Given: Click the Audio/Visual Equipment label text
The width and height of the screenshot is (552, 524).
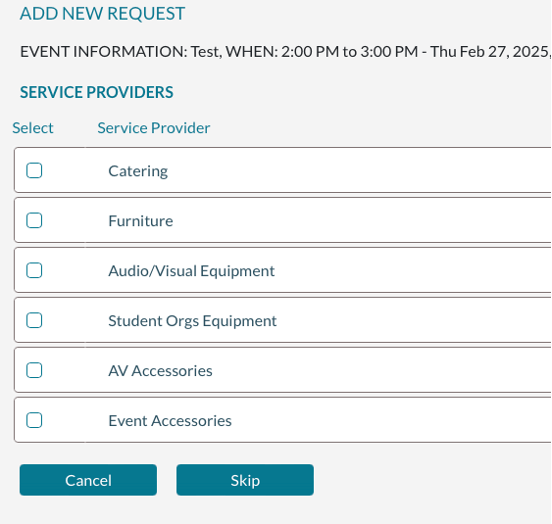Looking at the screenshot, I should tap(192, 271).
